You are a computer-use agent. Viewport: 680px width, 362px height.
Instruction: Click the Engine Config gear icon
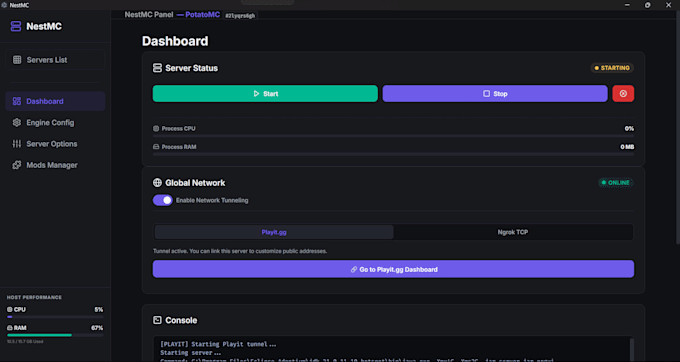coord(17,123)
